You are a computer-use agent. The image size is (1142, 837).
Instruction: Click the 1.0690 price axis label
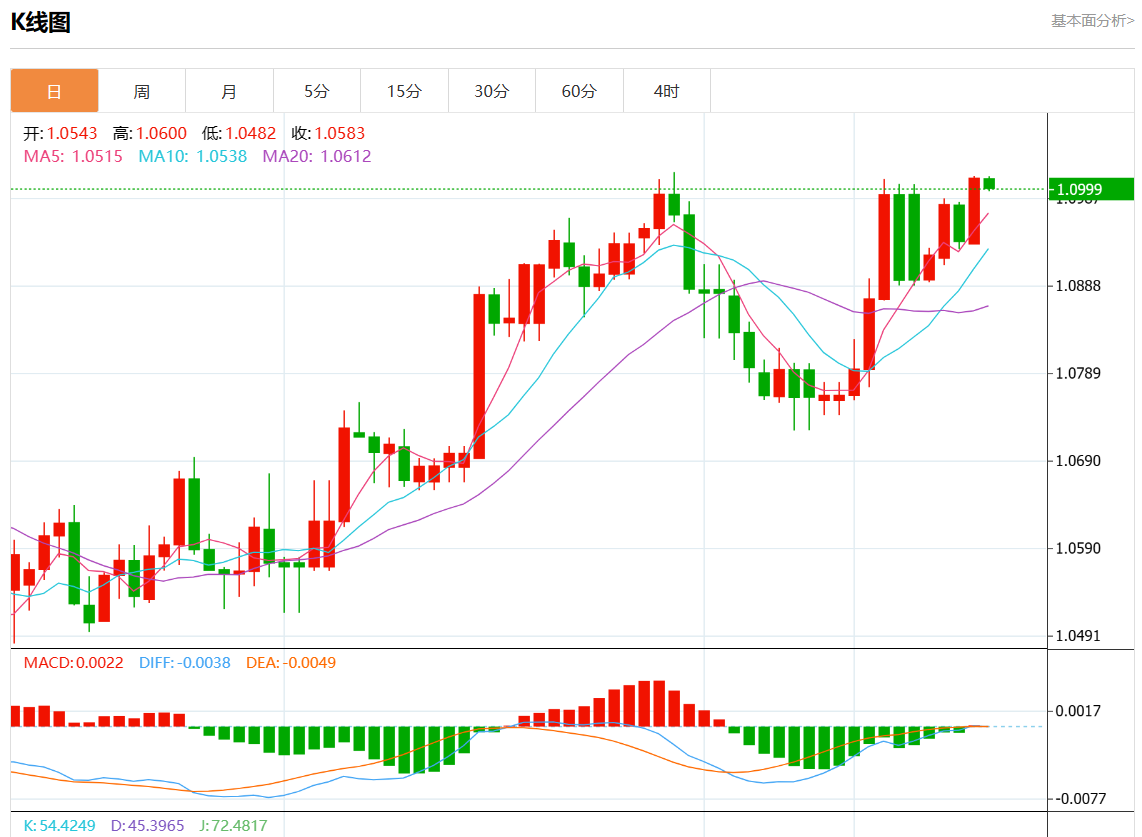pyautogui.click(x=1078, y=460)
